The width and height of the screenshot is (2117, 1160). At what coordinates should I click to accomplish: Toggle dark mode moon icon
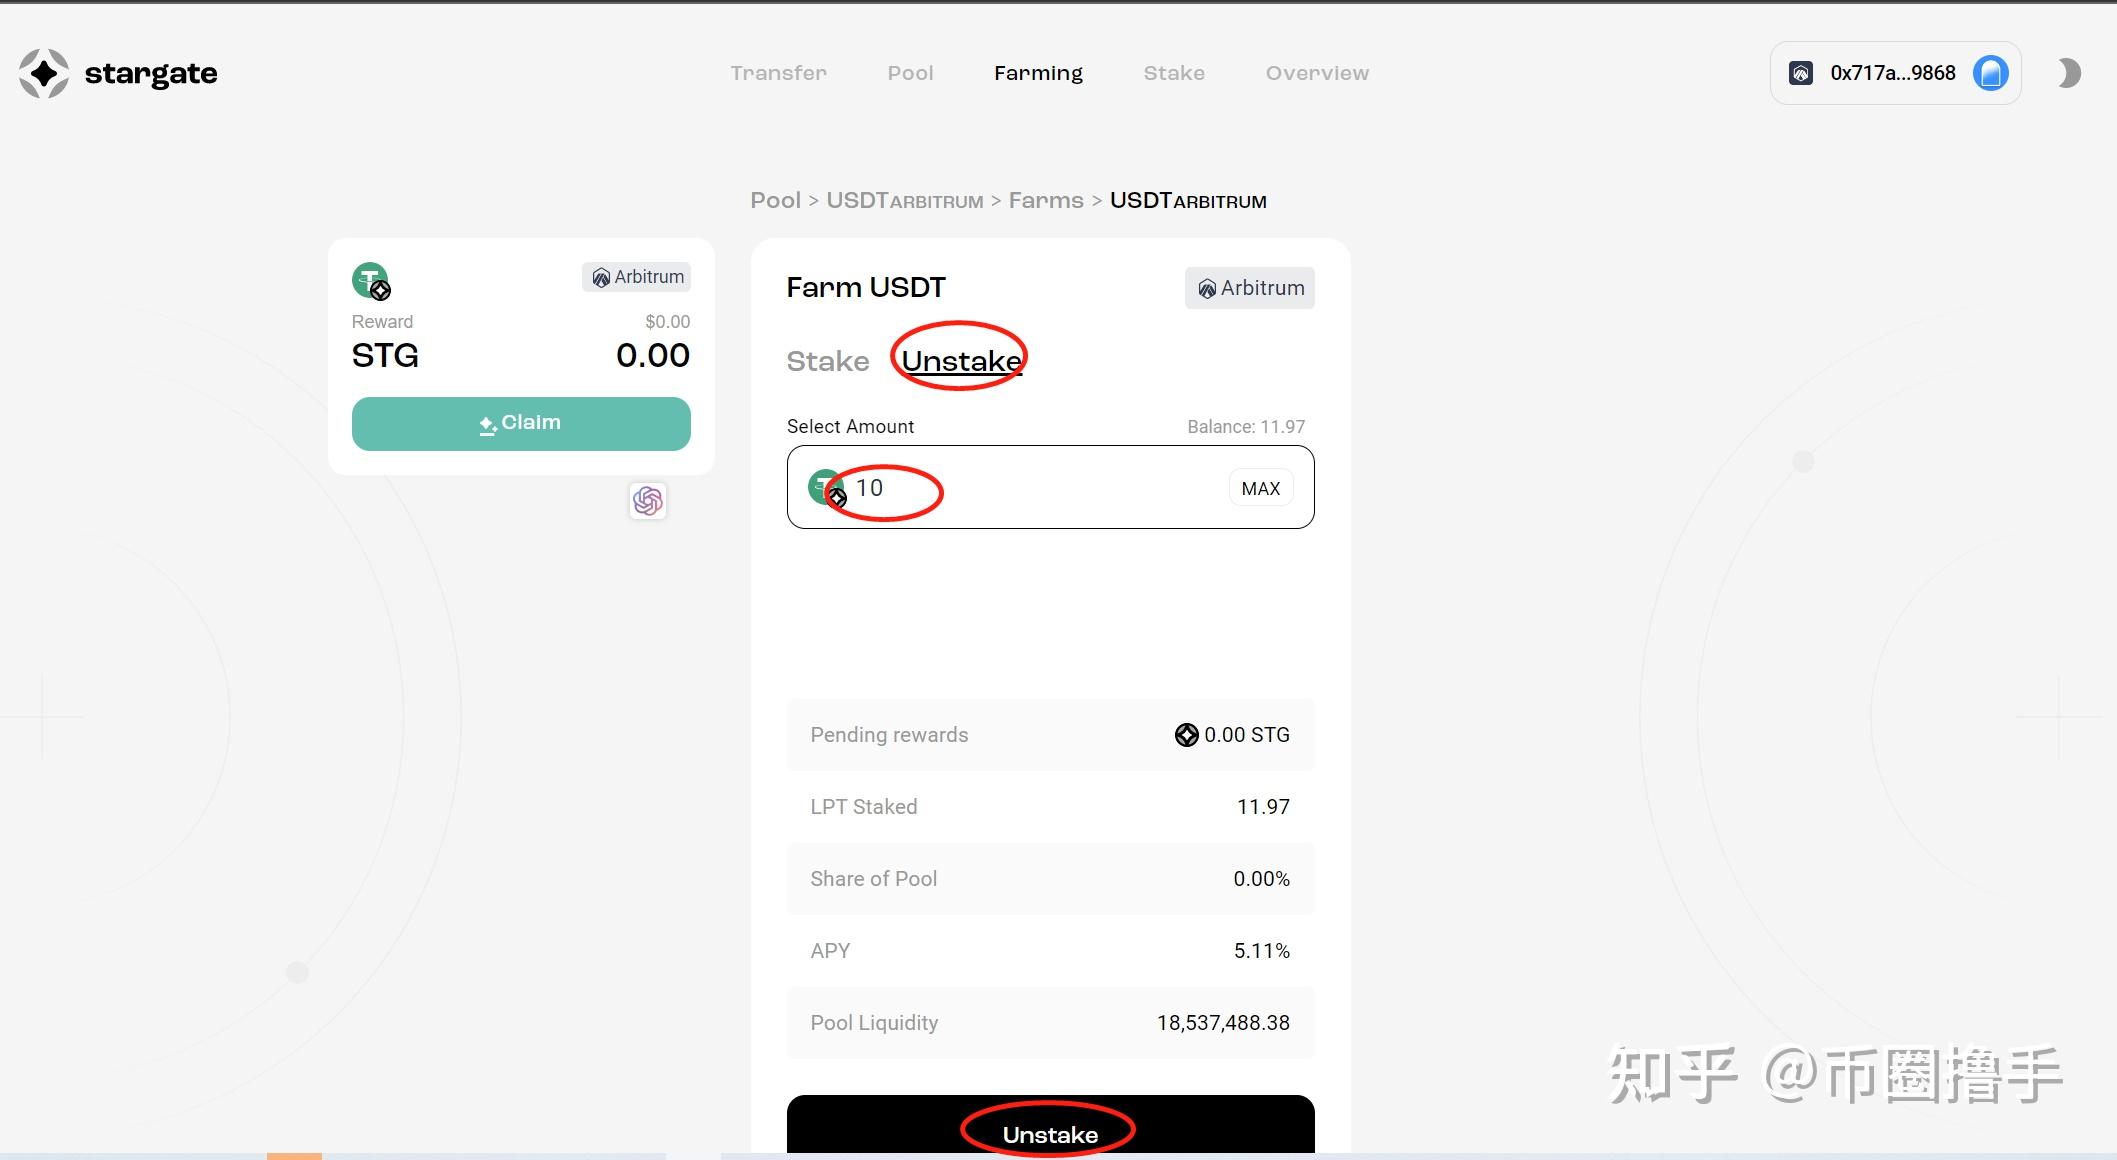click(2069, 73)
